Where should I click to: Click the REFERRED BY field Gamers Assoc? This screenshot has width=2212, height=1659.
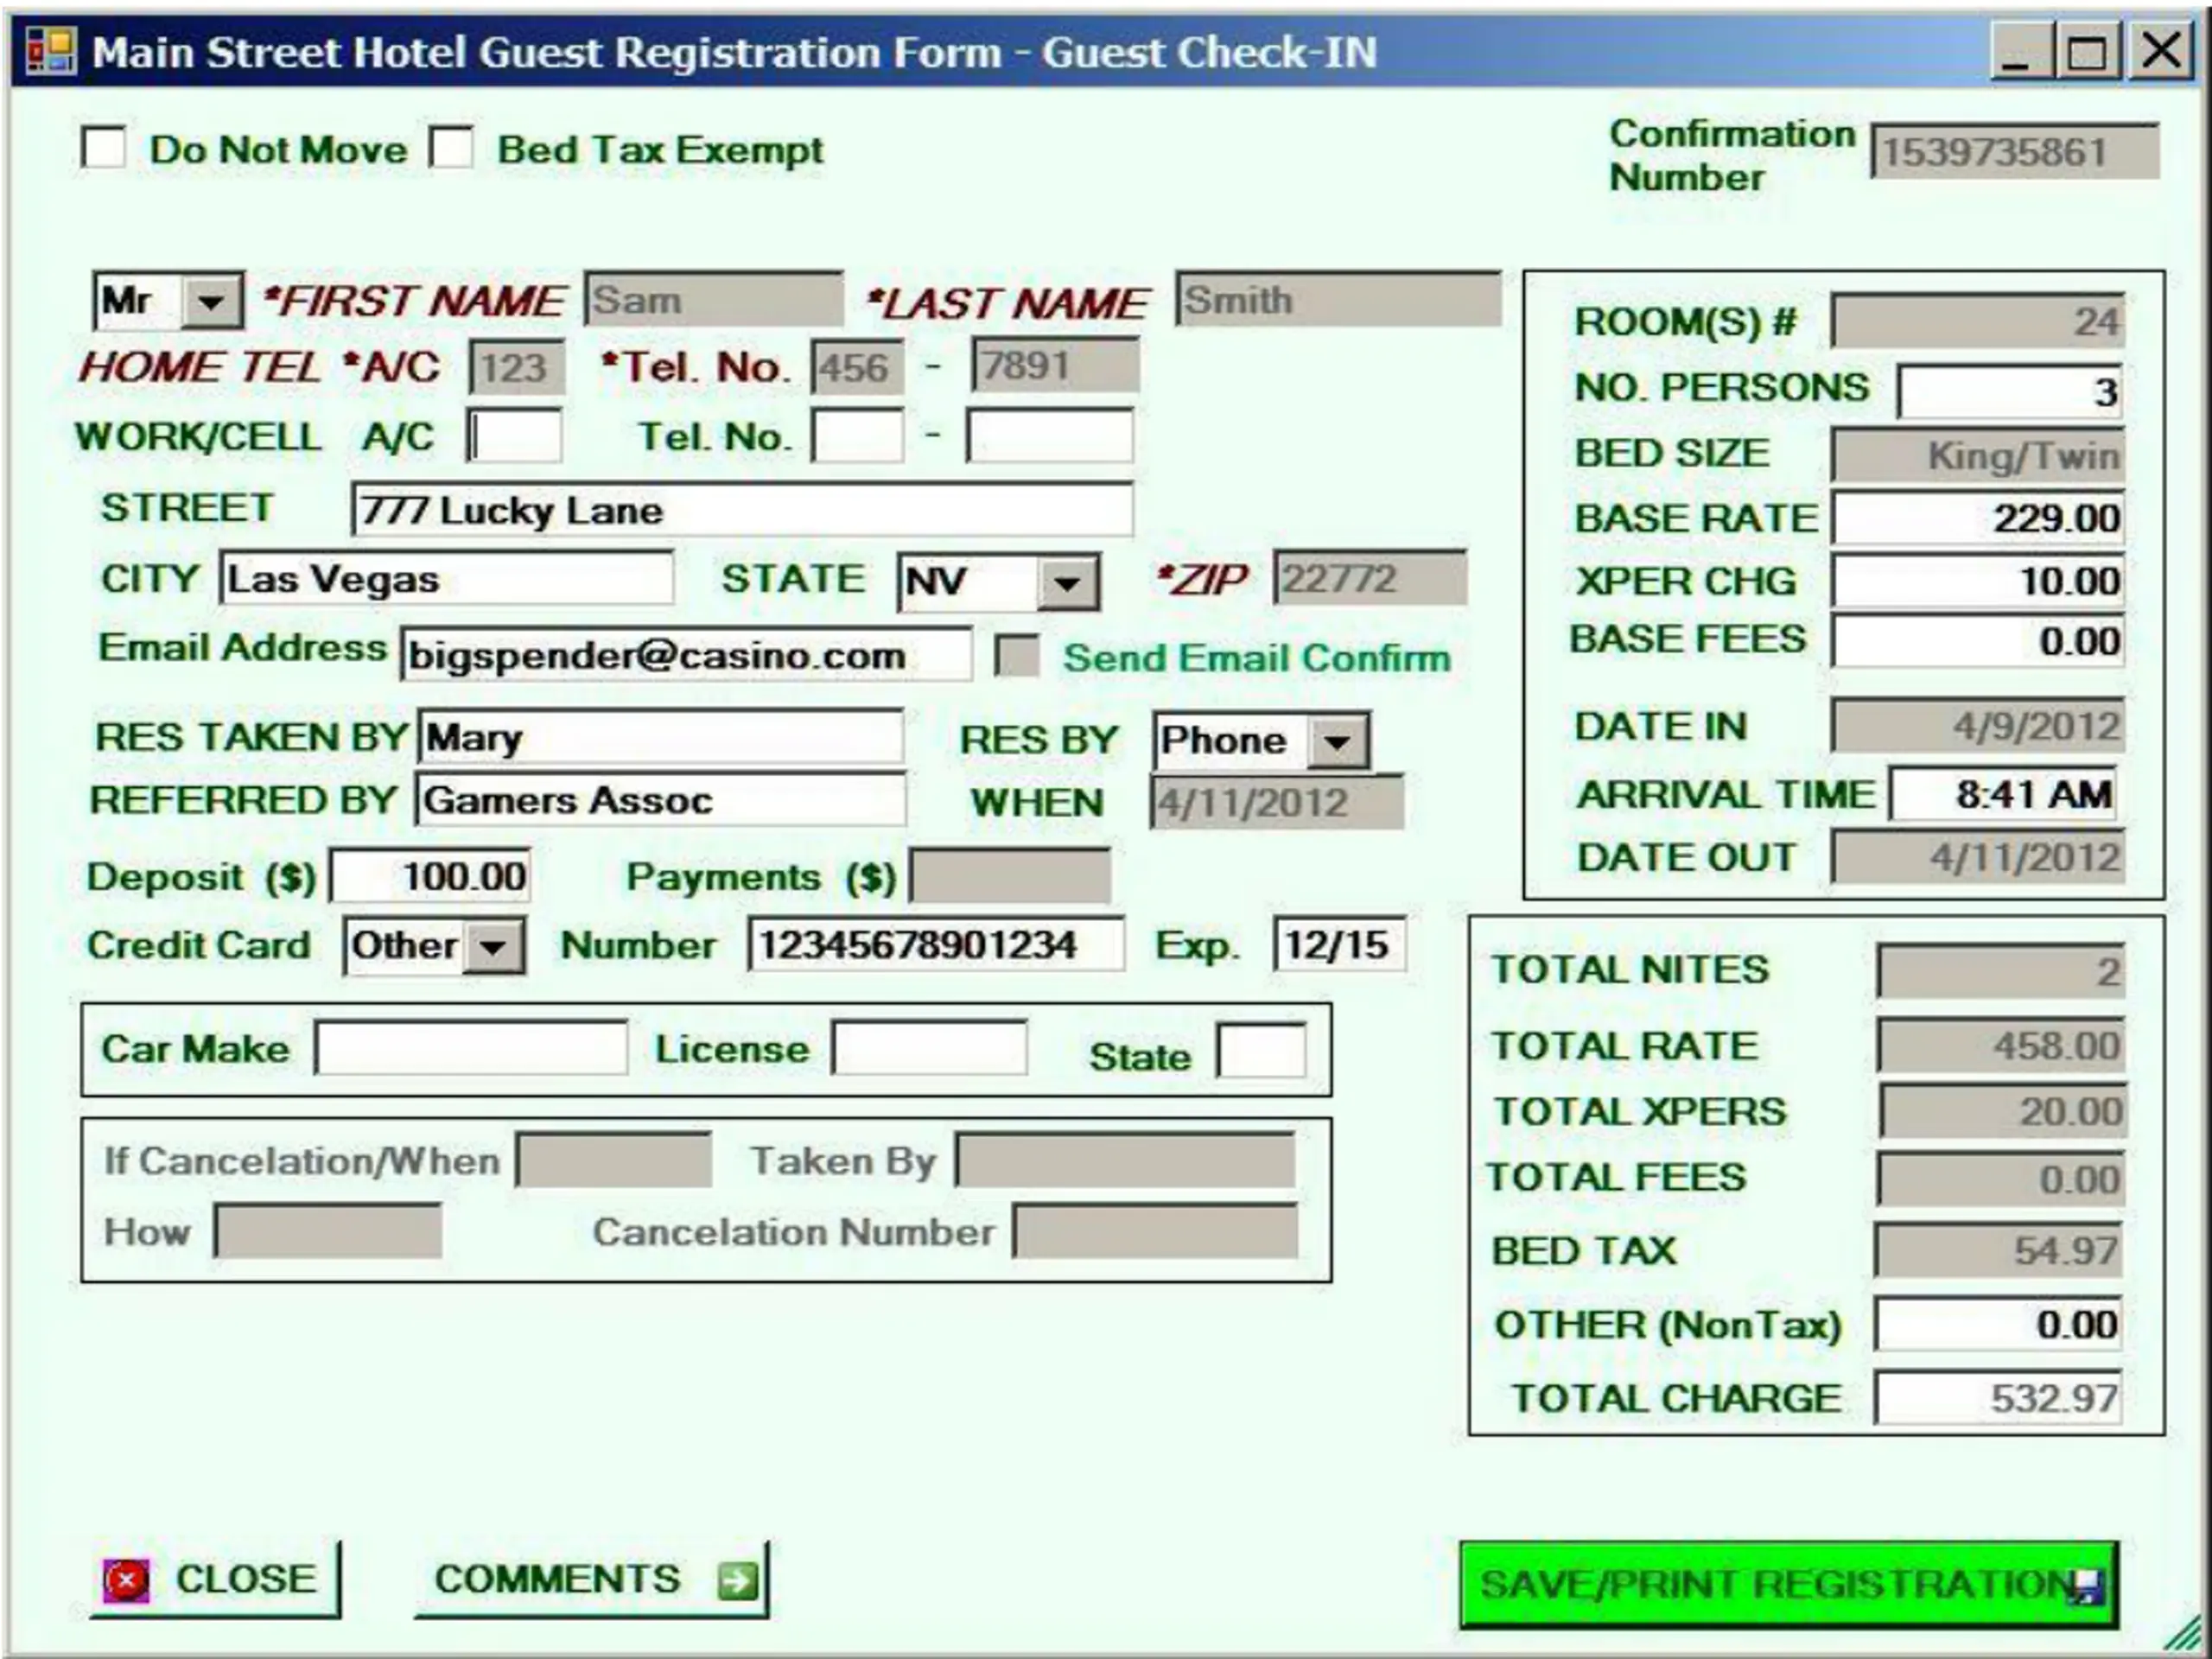pyautogui.click(x=660, y=799)
